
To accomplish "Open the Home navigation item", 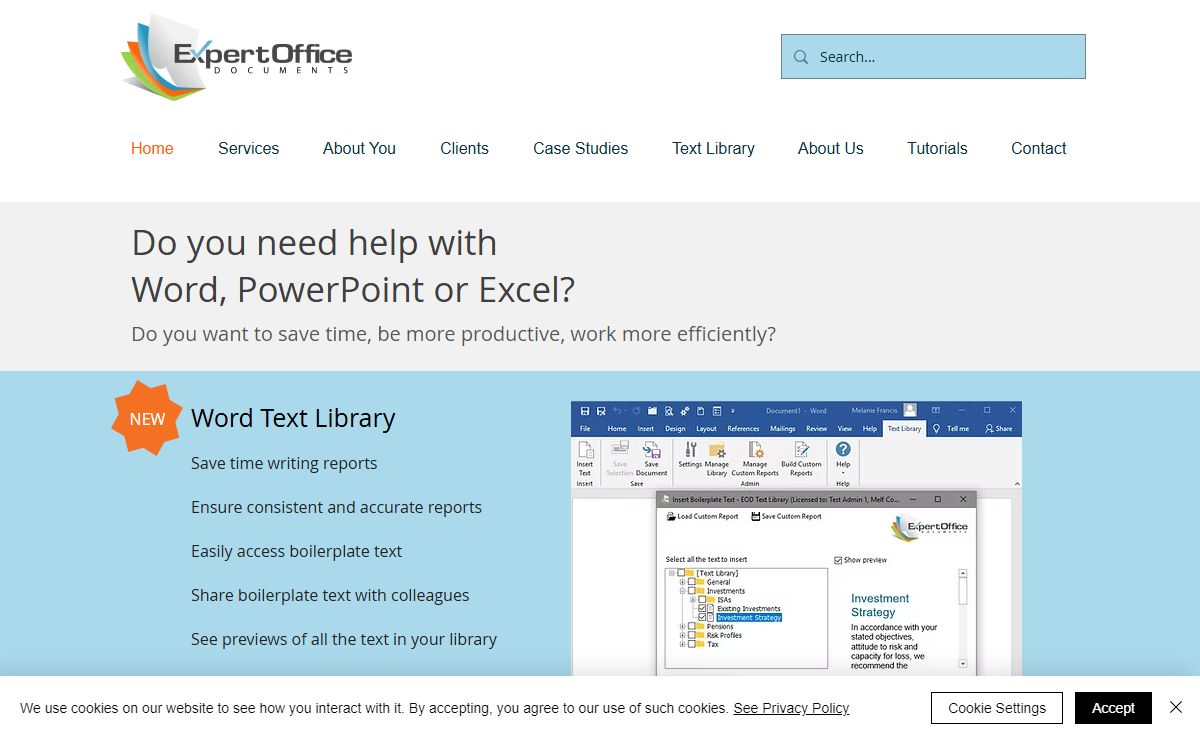I will [x=152, y=148].
